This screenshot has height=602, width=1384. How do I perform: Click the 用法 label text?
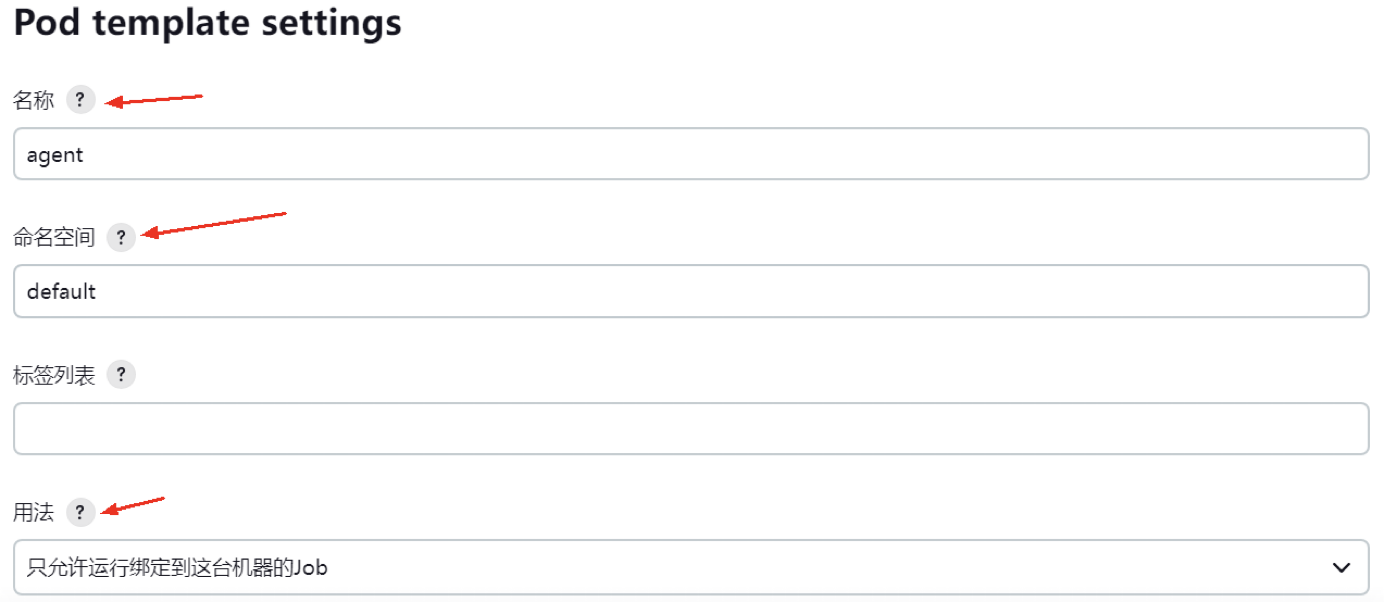33,513
